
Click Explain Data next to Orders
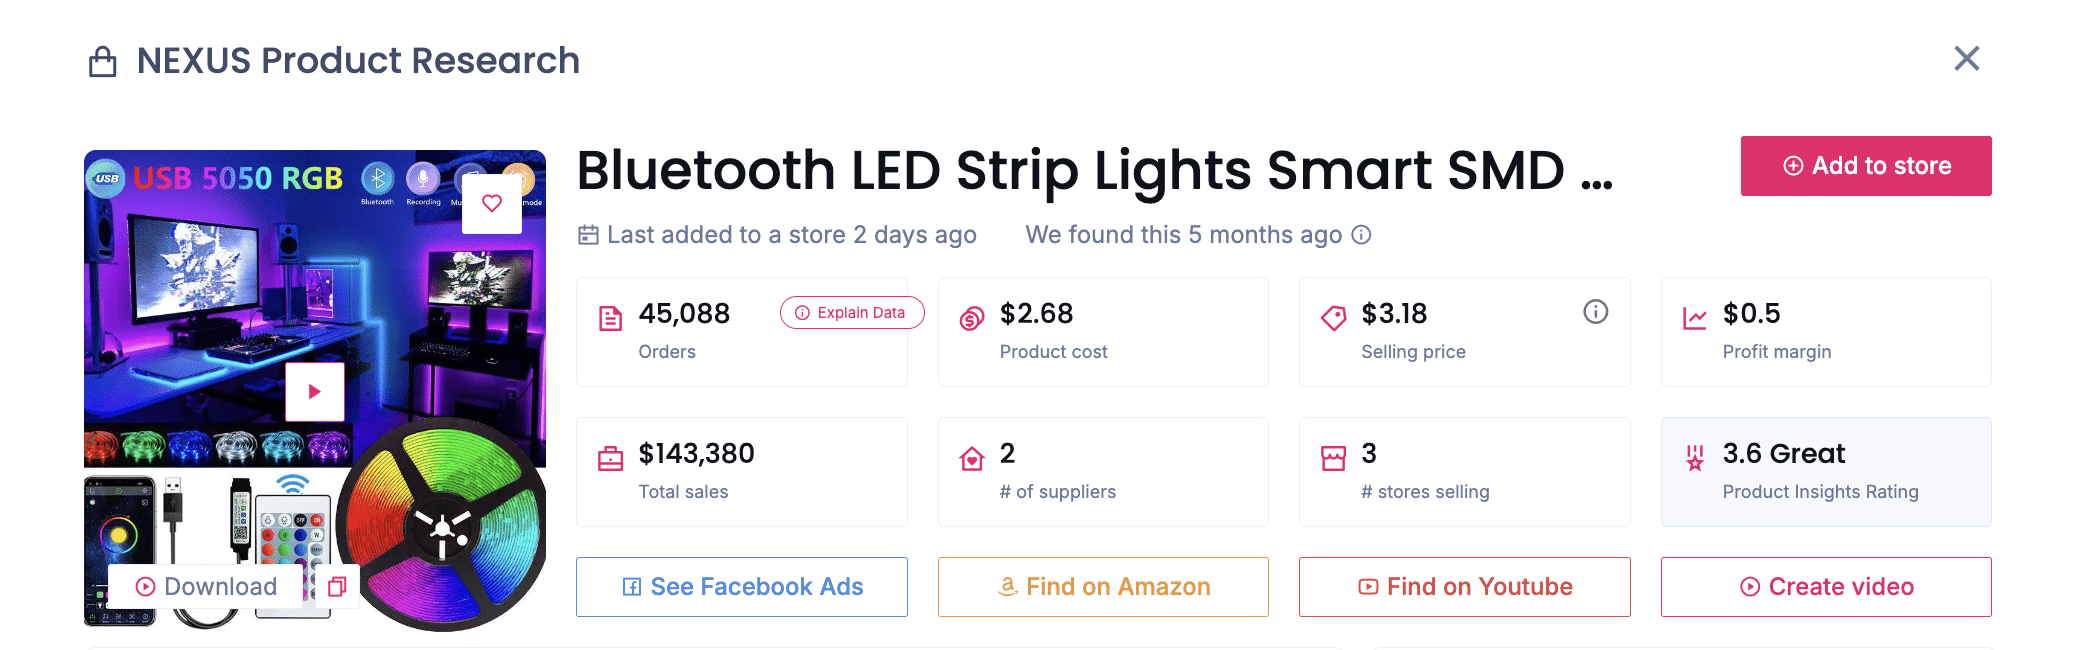851,312
